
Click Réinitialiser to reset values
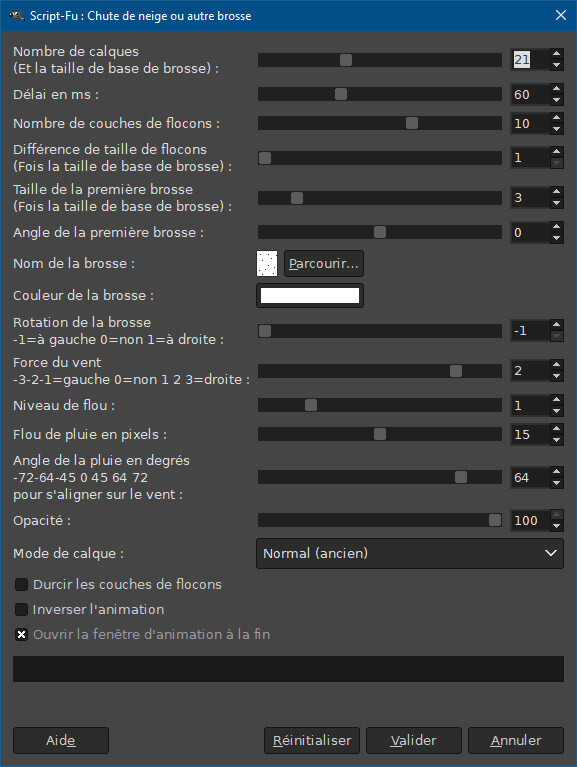coord(312,740)
